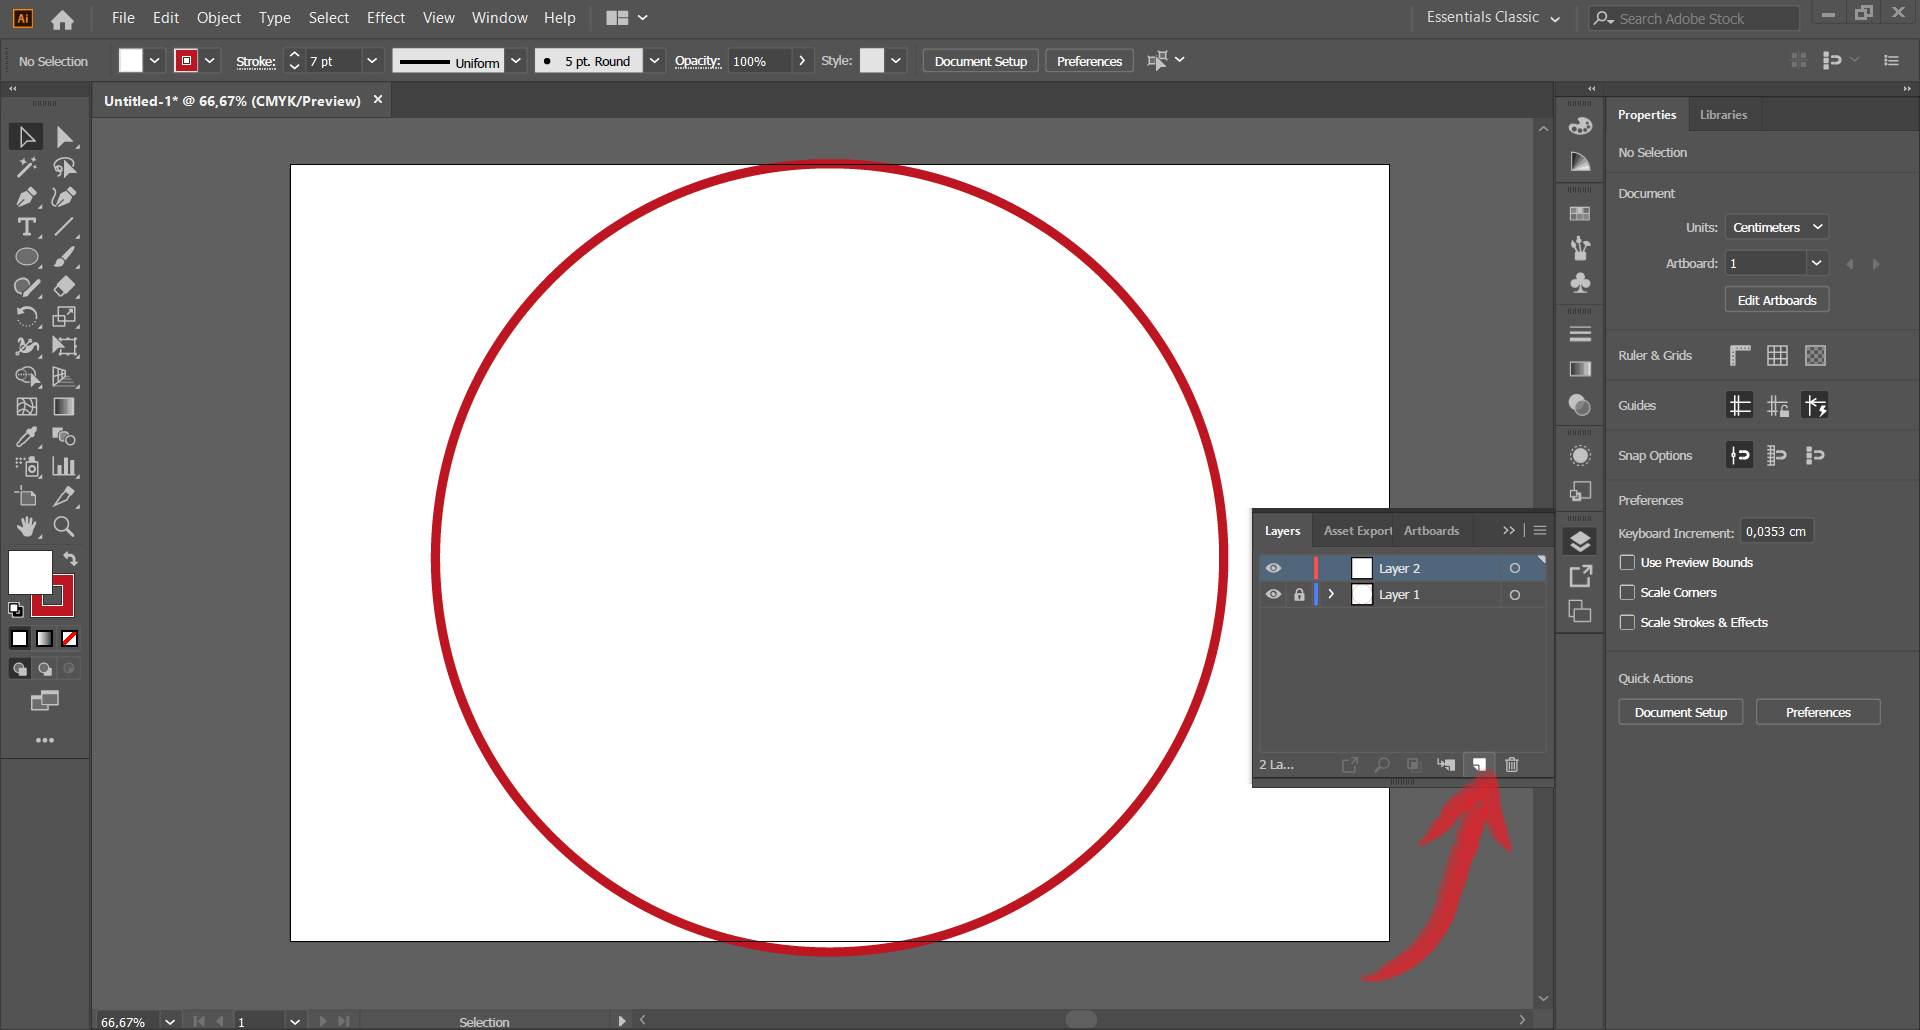Unlock Layer 1 with lock icon
Image resolution: width=1920 pixels, height=1030 pixels.
click(1299, 594)
